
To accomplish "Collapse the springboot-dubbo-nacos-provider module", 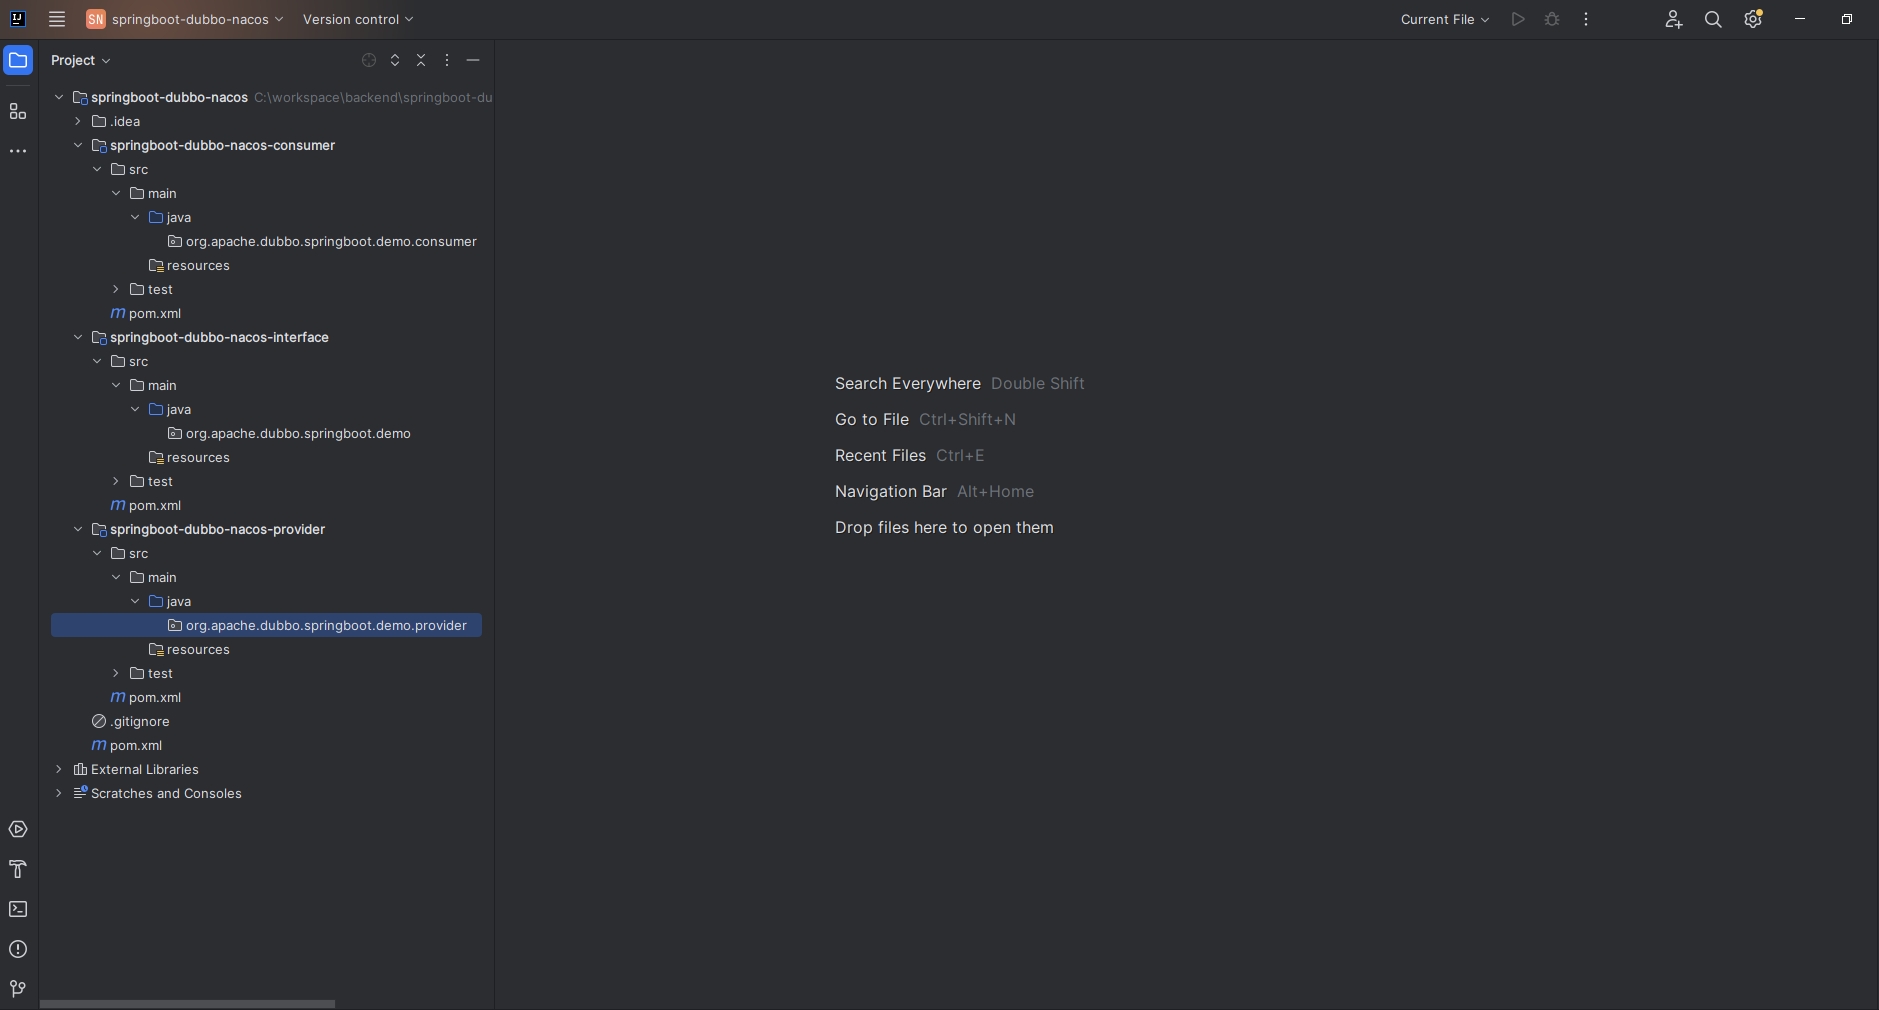I will coord(78,529).
